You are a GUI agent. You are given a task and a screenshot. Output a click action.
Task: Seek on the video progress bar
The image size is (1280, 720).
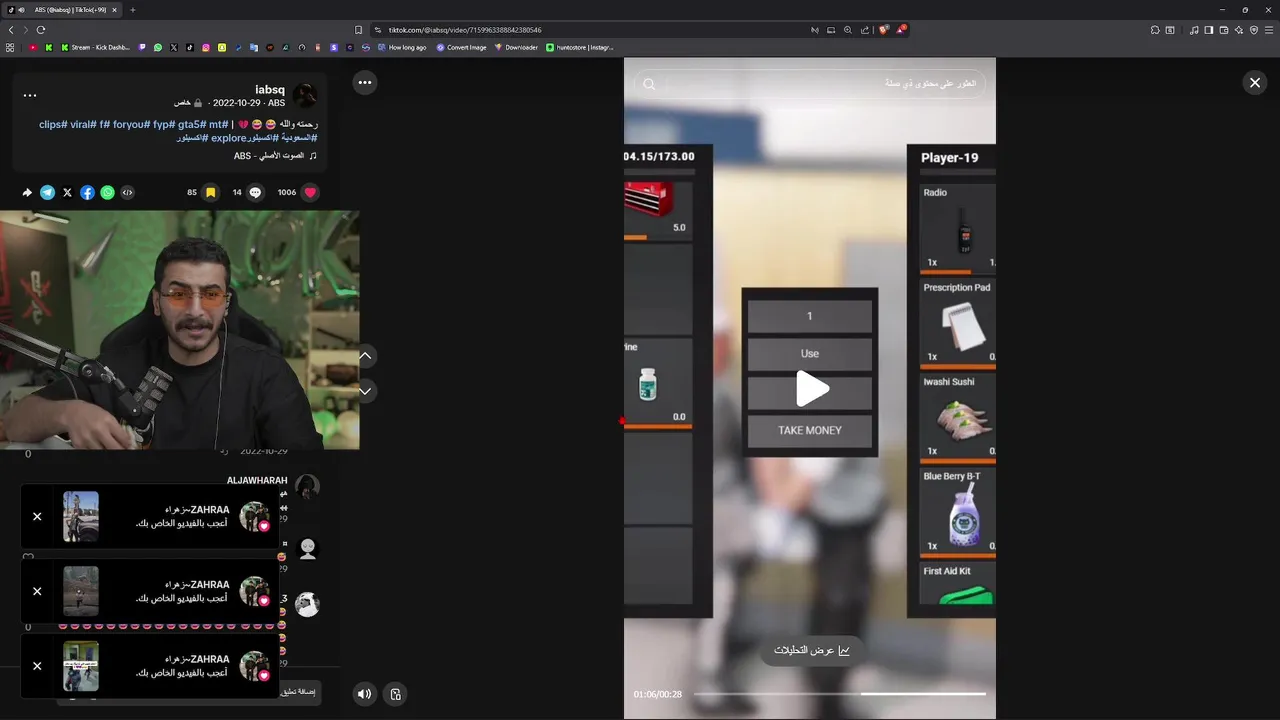840,694
